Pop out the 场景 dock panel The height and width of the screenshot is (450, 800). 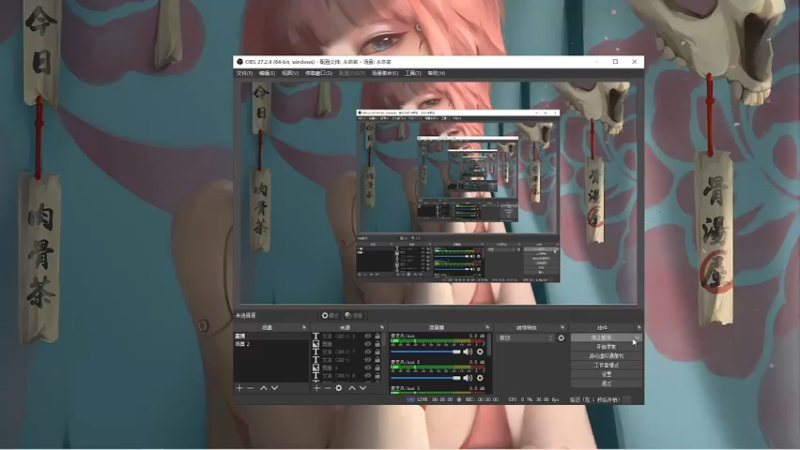304,328
